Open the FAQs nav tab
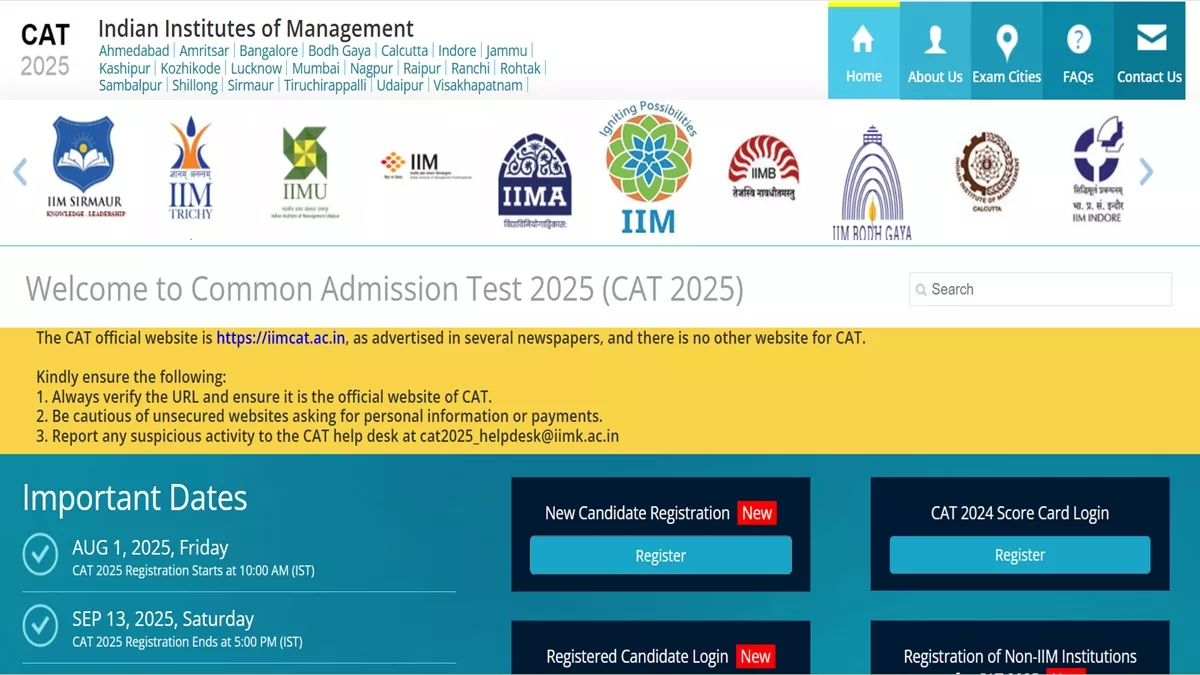The height and width of the screenshot is (675, 1200). 1078,52
